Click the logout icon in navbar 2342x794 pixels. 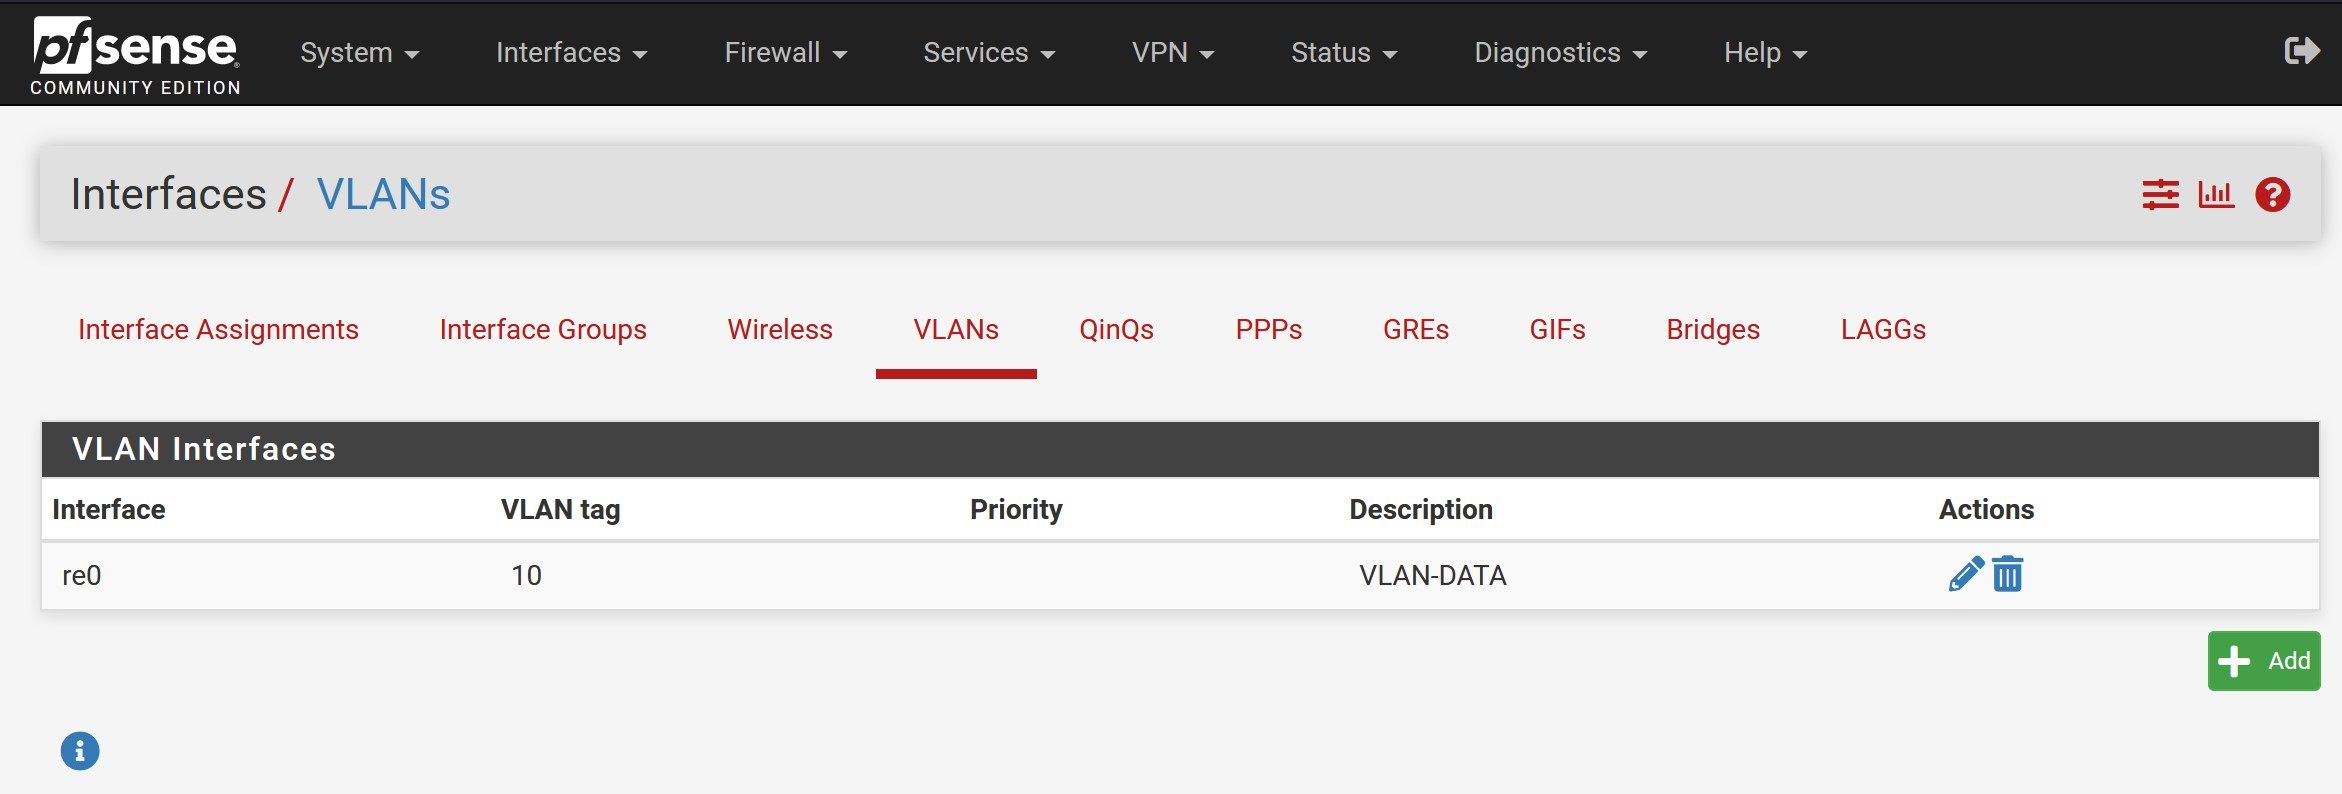(x=2302, y=51)
